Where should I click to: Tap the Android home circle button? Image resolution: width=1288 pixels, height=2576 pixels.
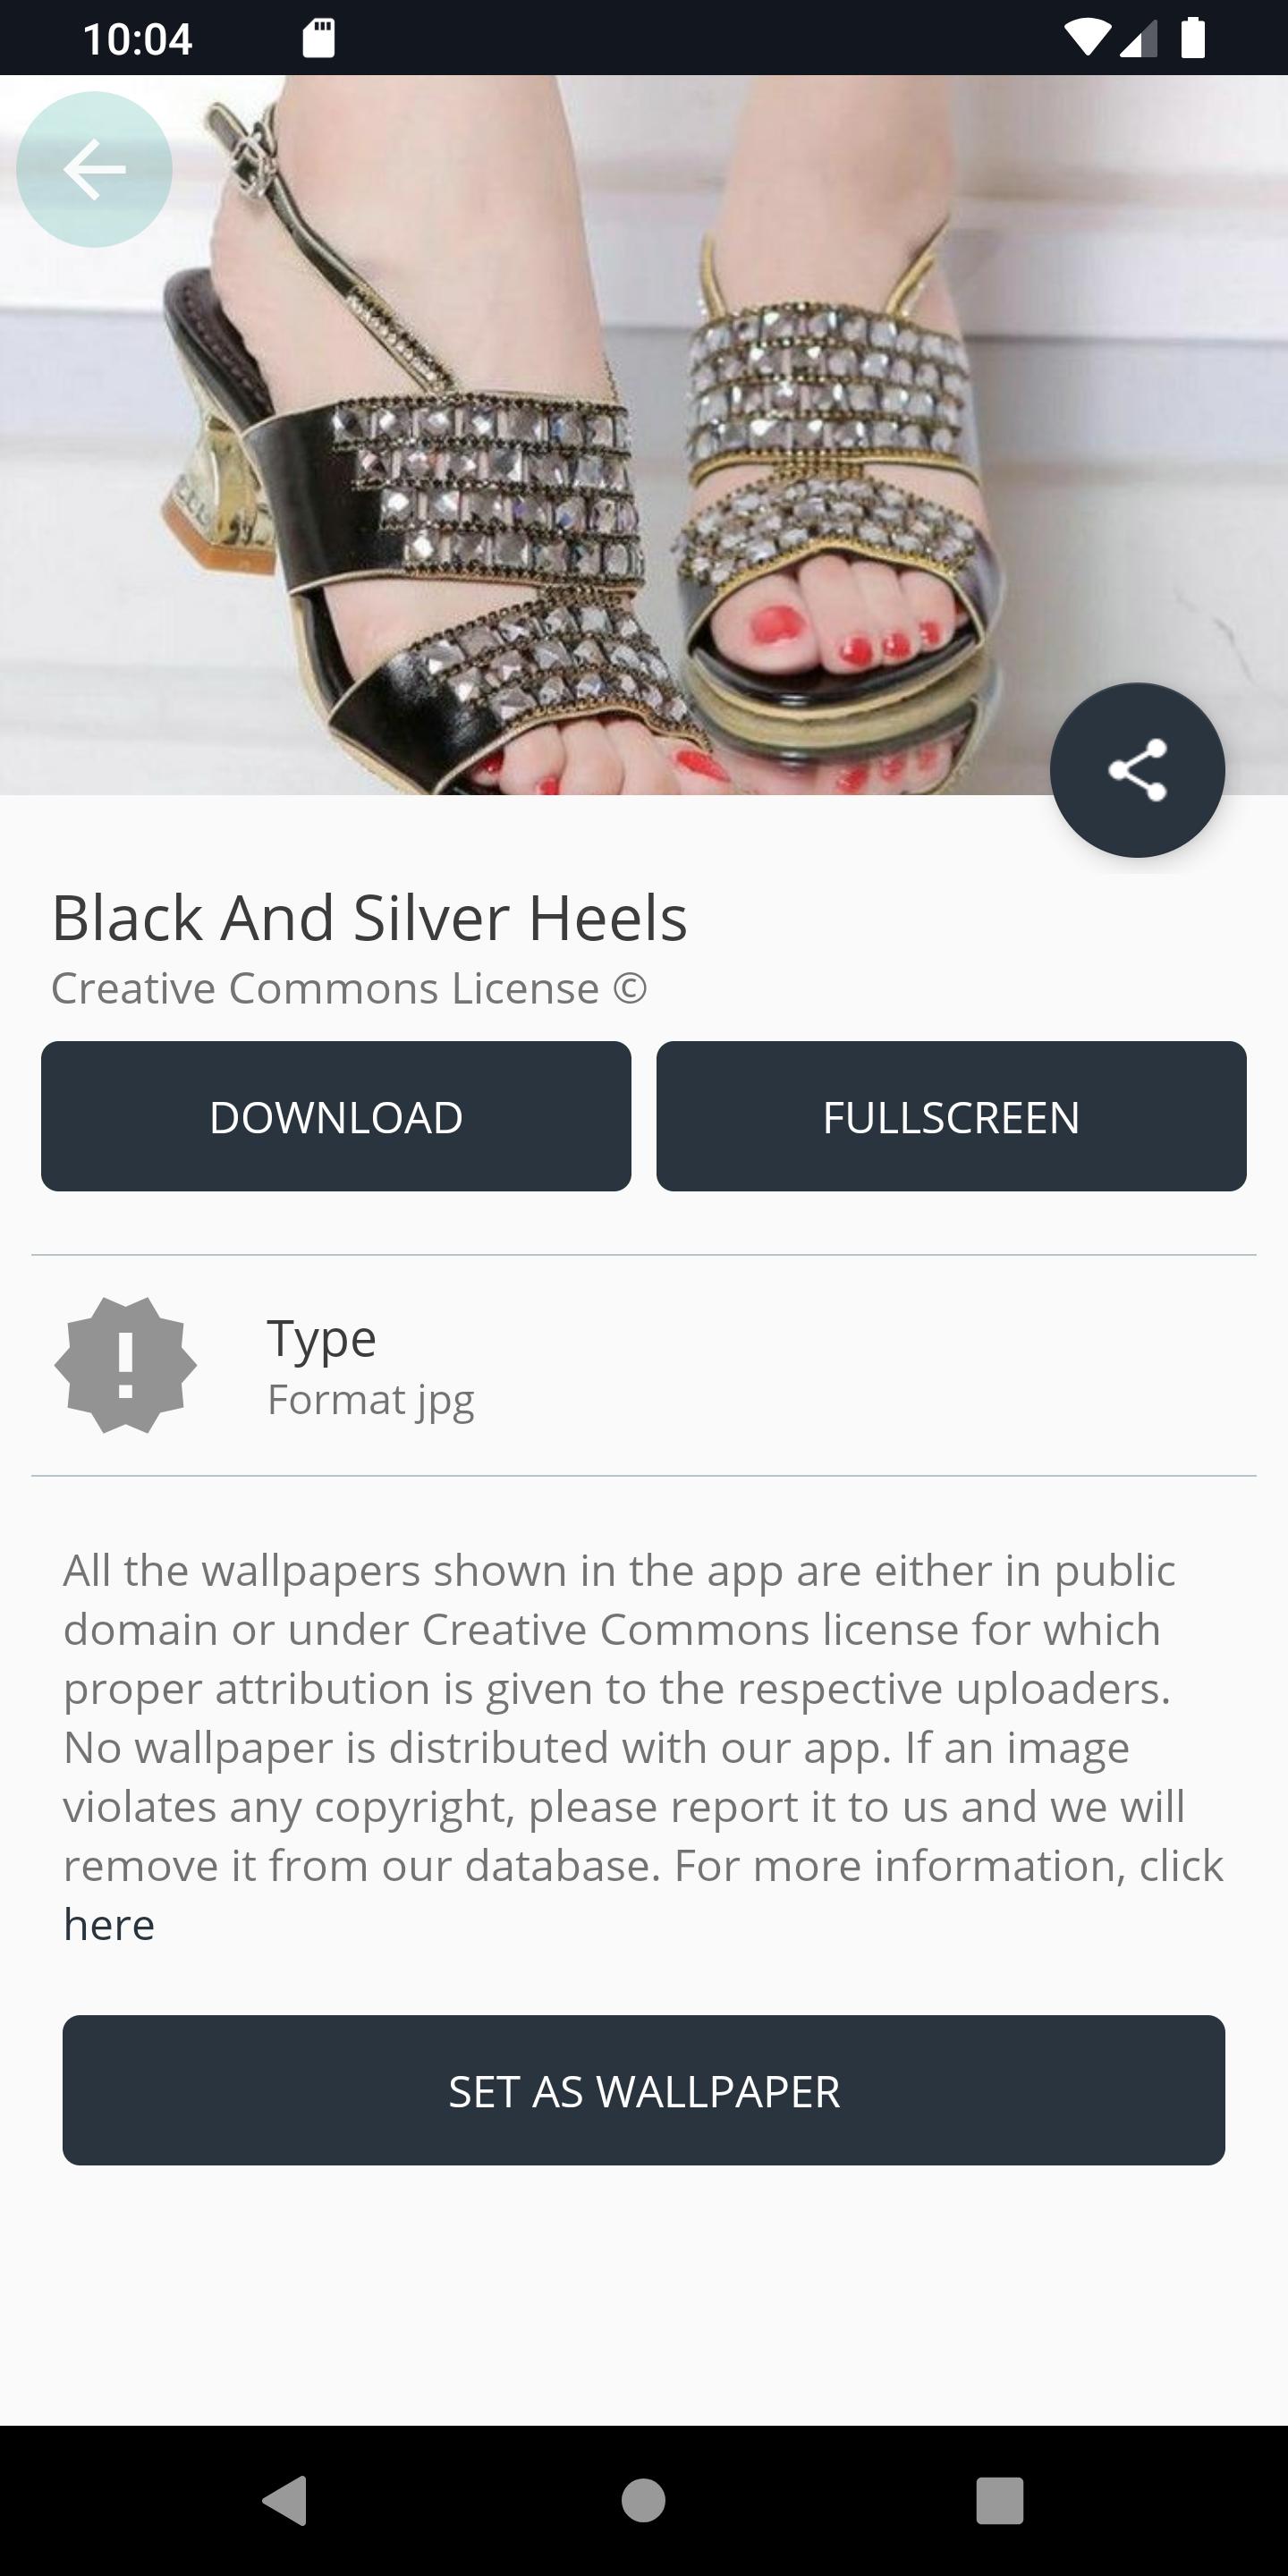tap(643, 2501)
